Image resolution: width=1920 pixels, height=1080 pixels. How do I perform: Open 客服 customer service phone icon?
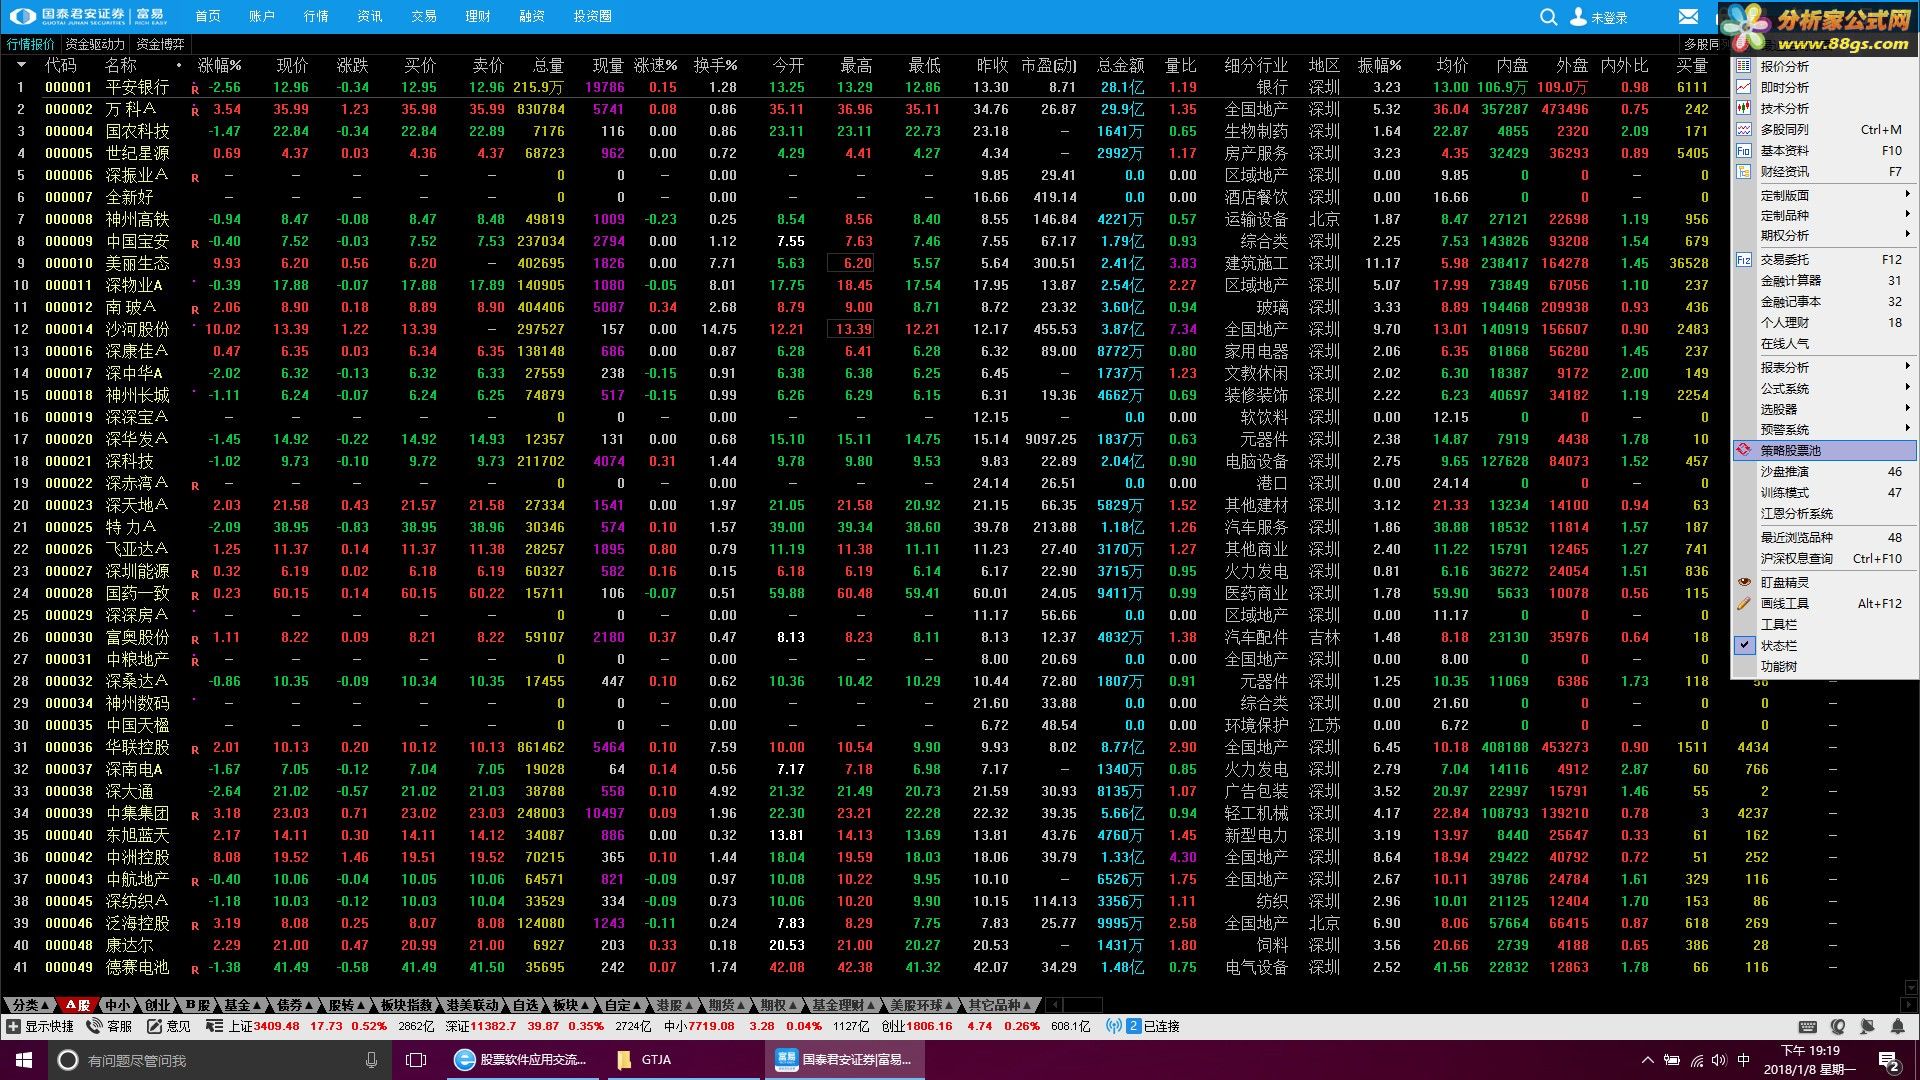pyautogui.click(x=95, y=1026)
